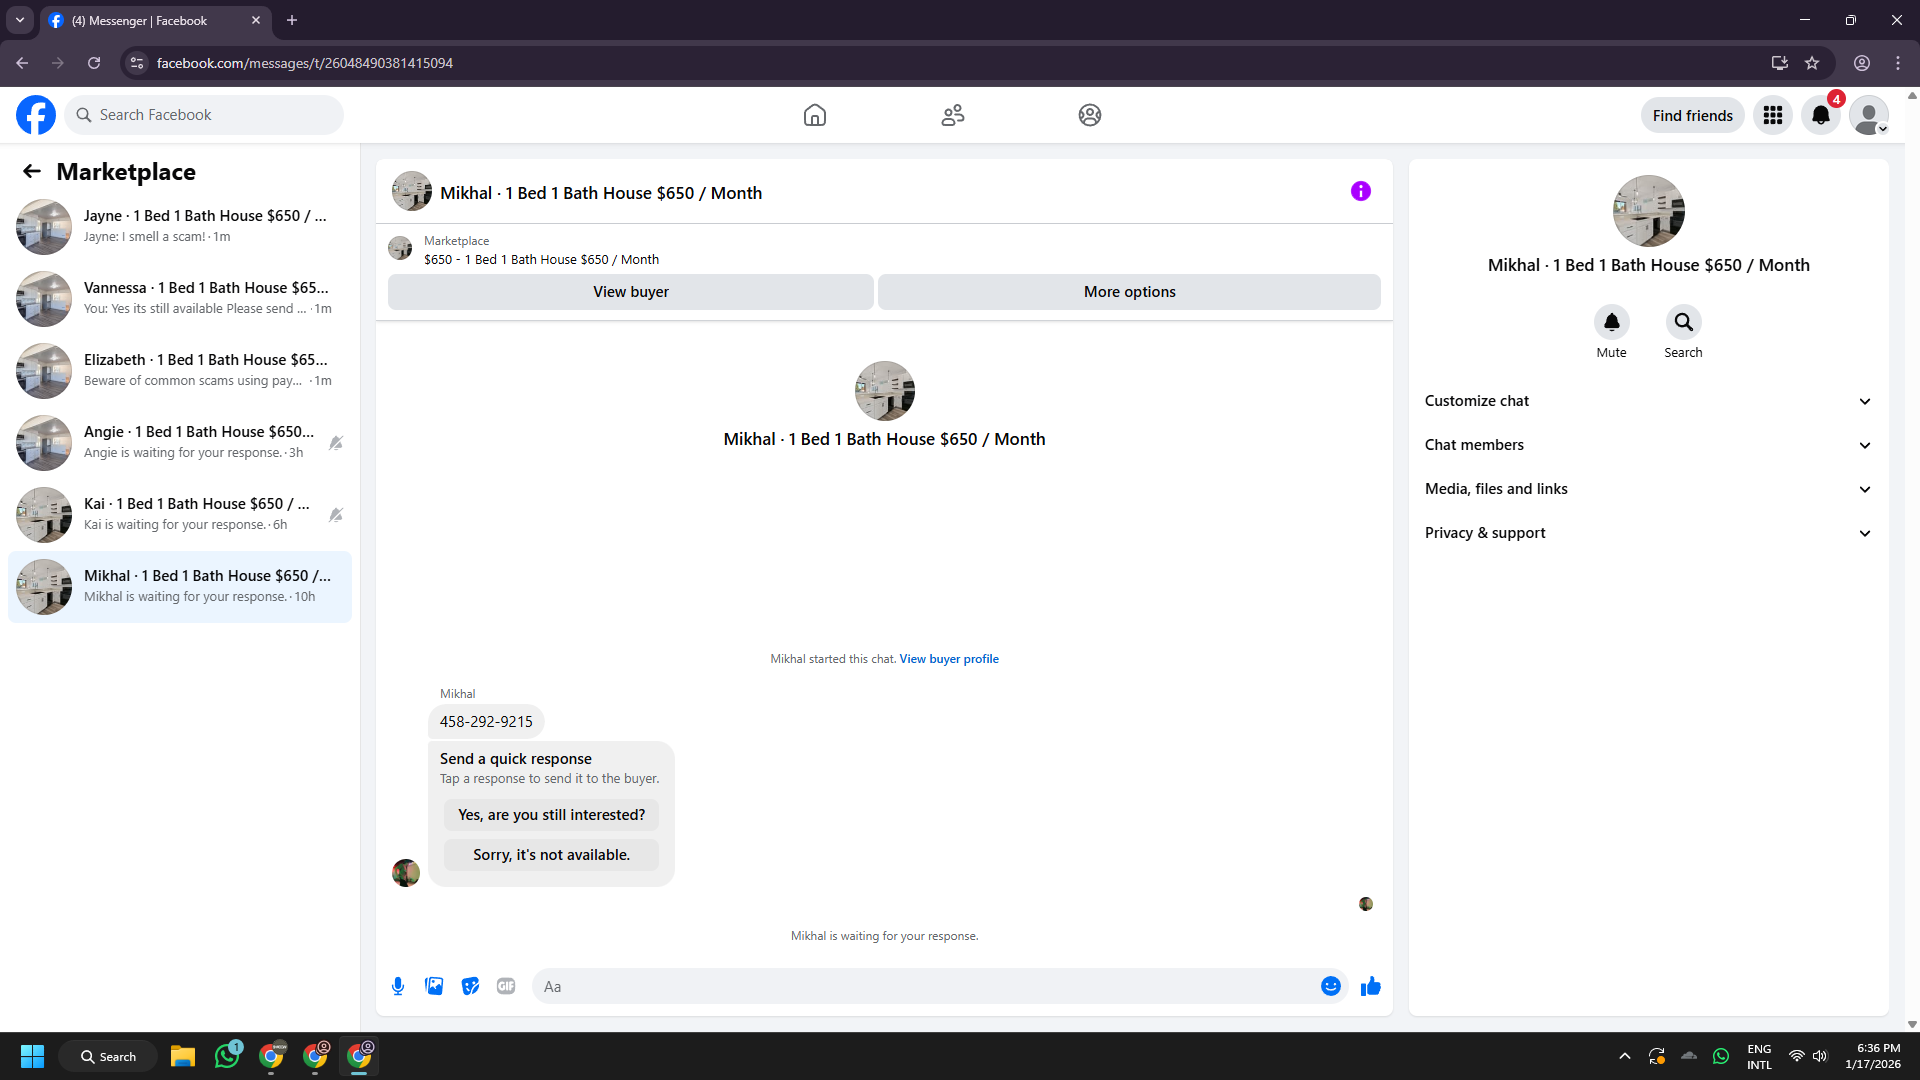Open the notifications bell
Image resolution: width=1920 pixels, height=1080 pixels.
[x=1820, y=115]
